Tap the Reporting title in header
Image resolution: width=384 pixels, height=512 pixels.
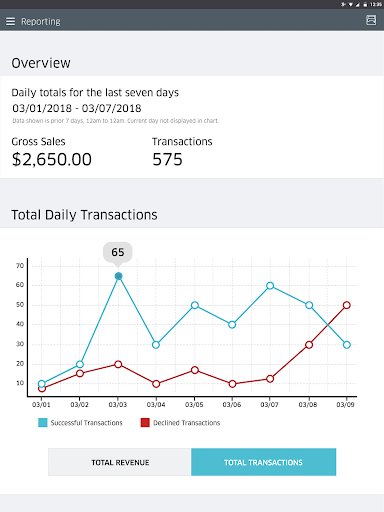[41, 22]
